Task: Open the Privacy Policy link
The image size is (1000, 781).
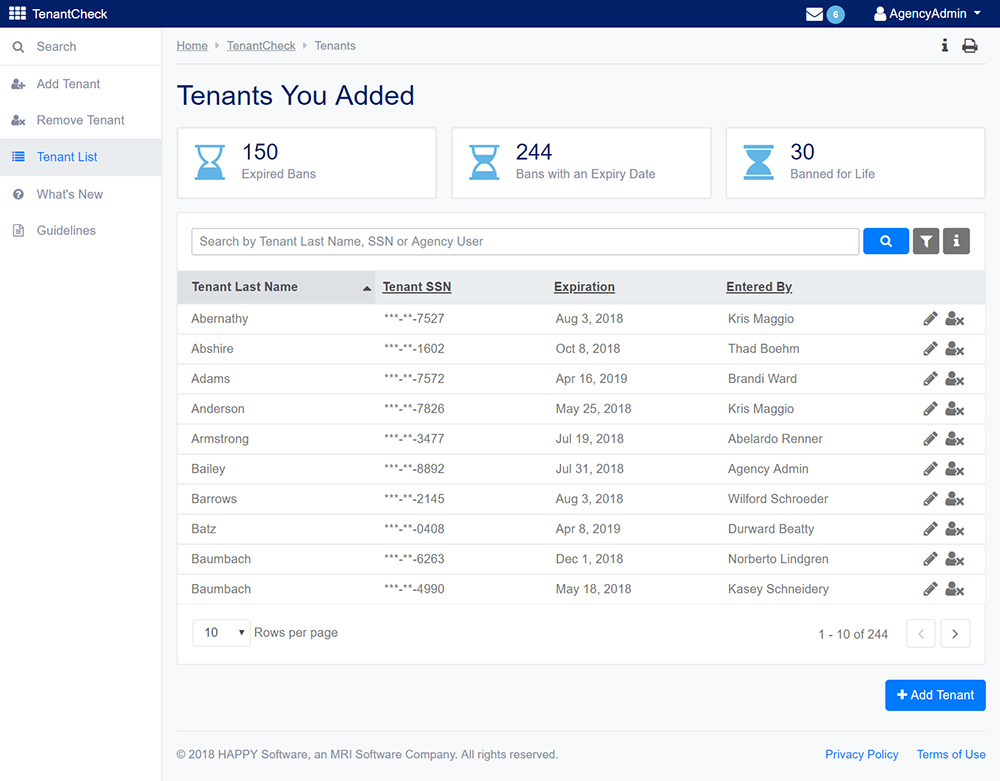Action: (861, 754)
